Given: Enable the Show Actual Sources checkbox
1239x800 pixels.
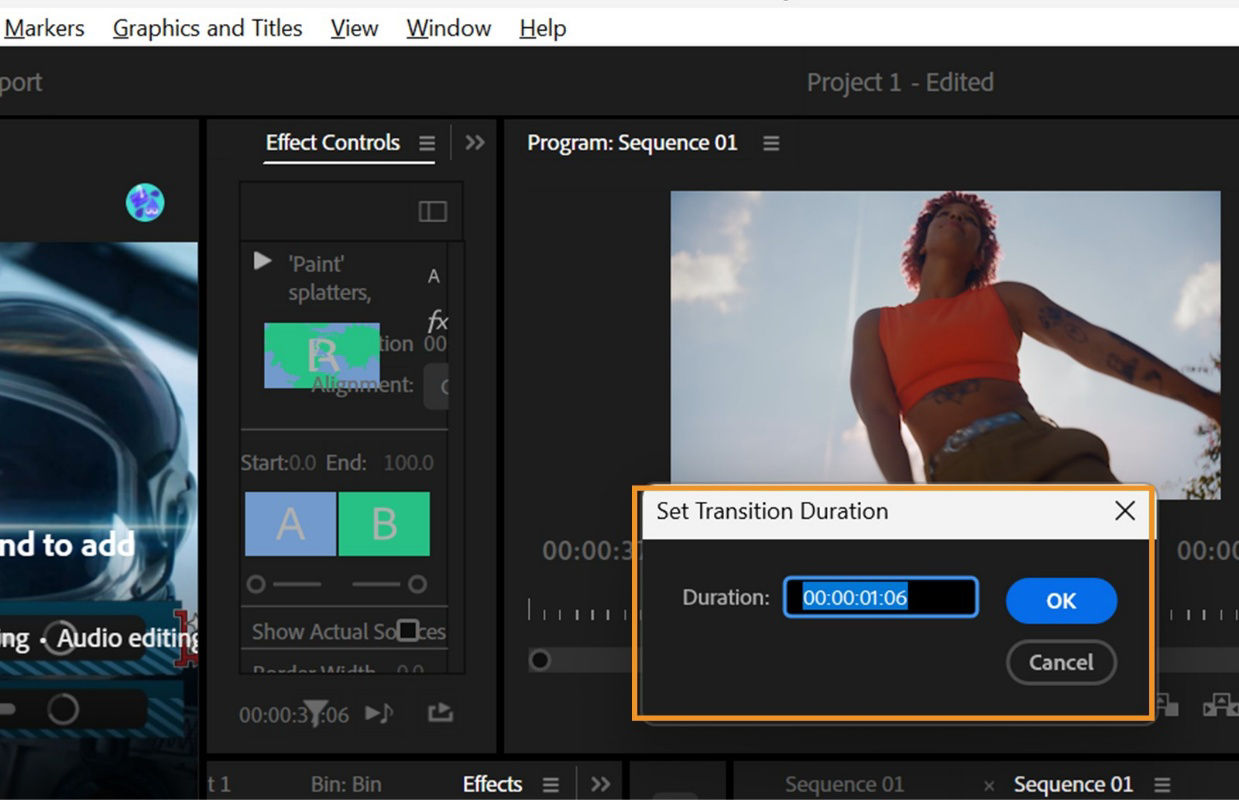Looking at the screenshot, I should pyautogui.click(x=408, y=629).
